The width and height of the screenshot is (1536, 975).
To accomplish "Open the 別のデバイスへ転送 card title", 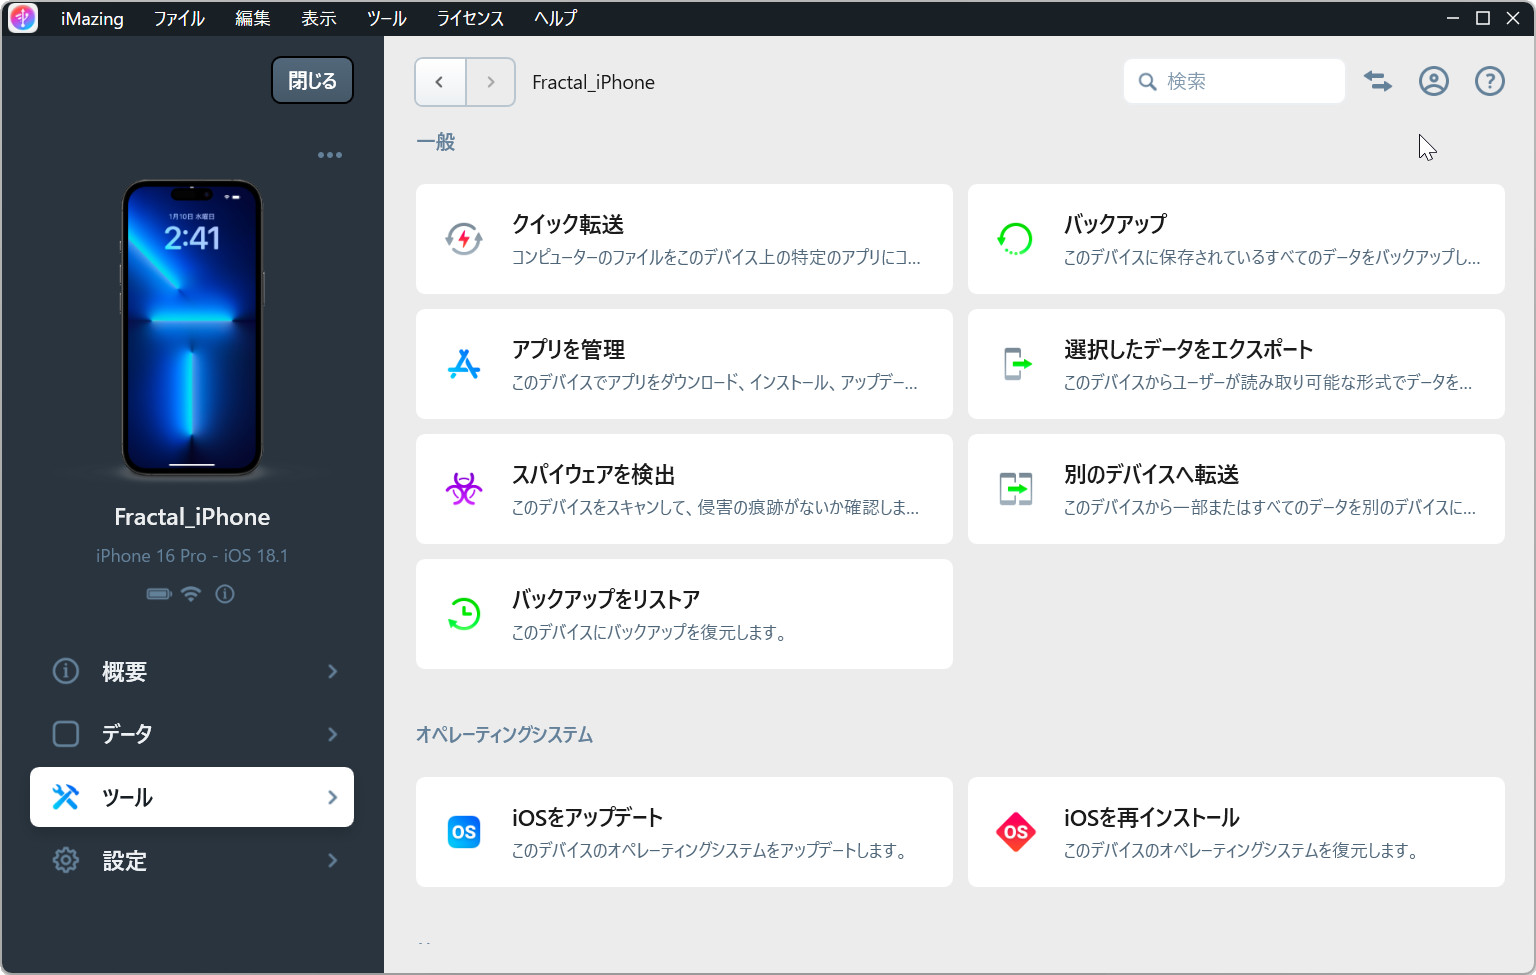I will [1151, 474].
